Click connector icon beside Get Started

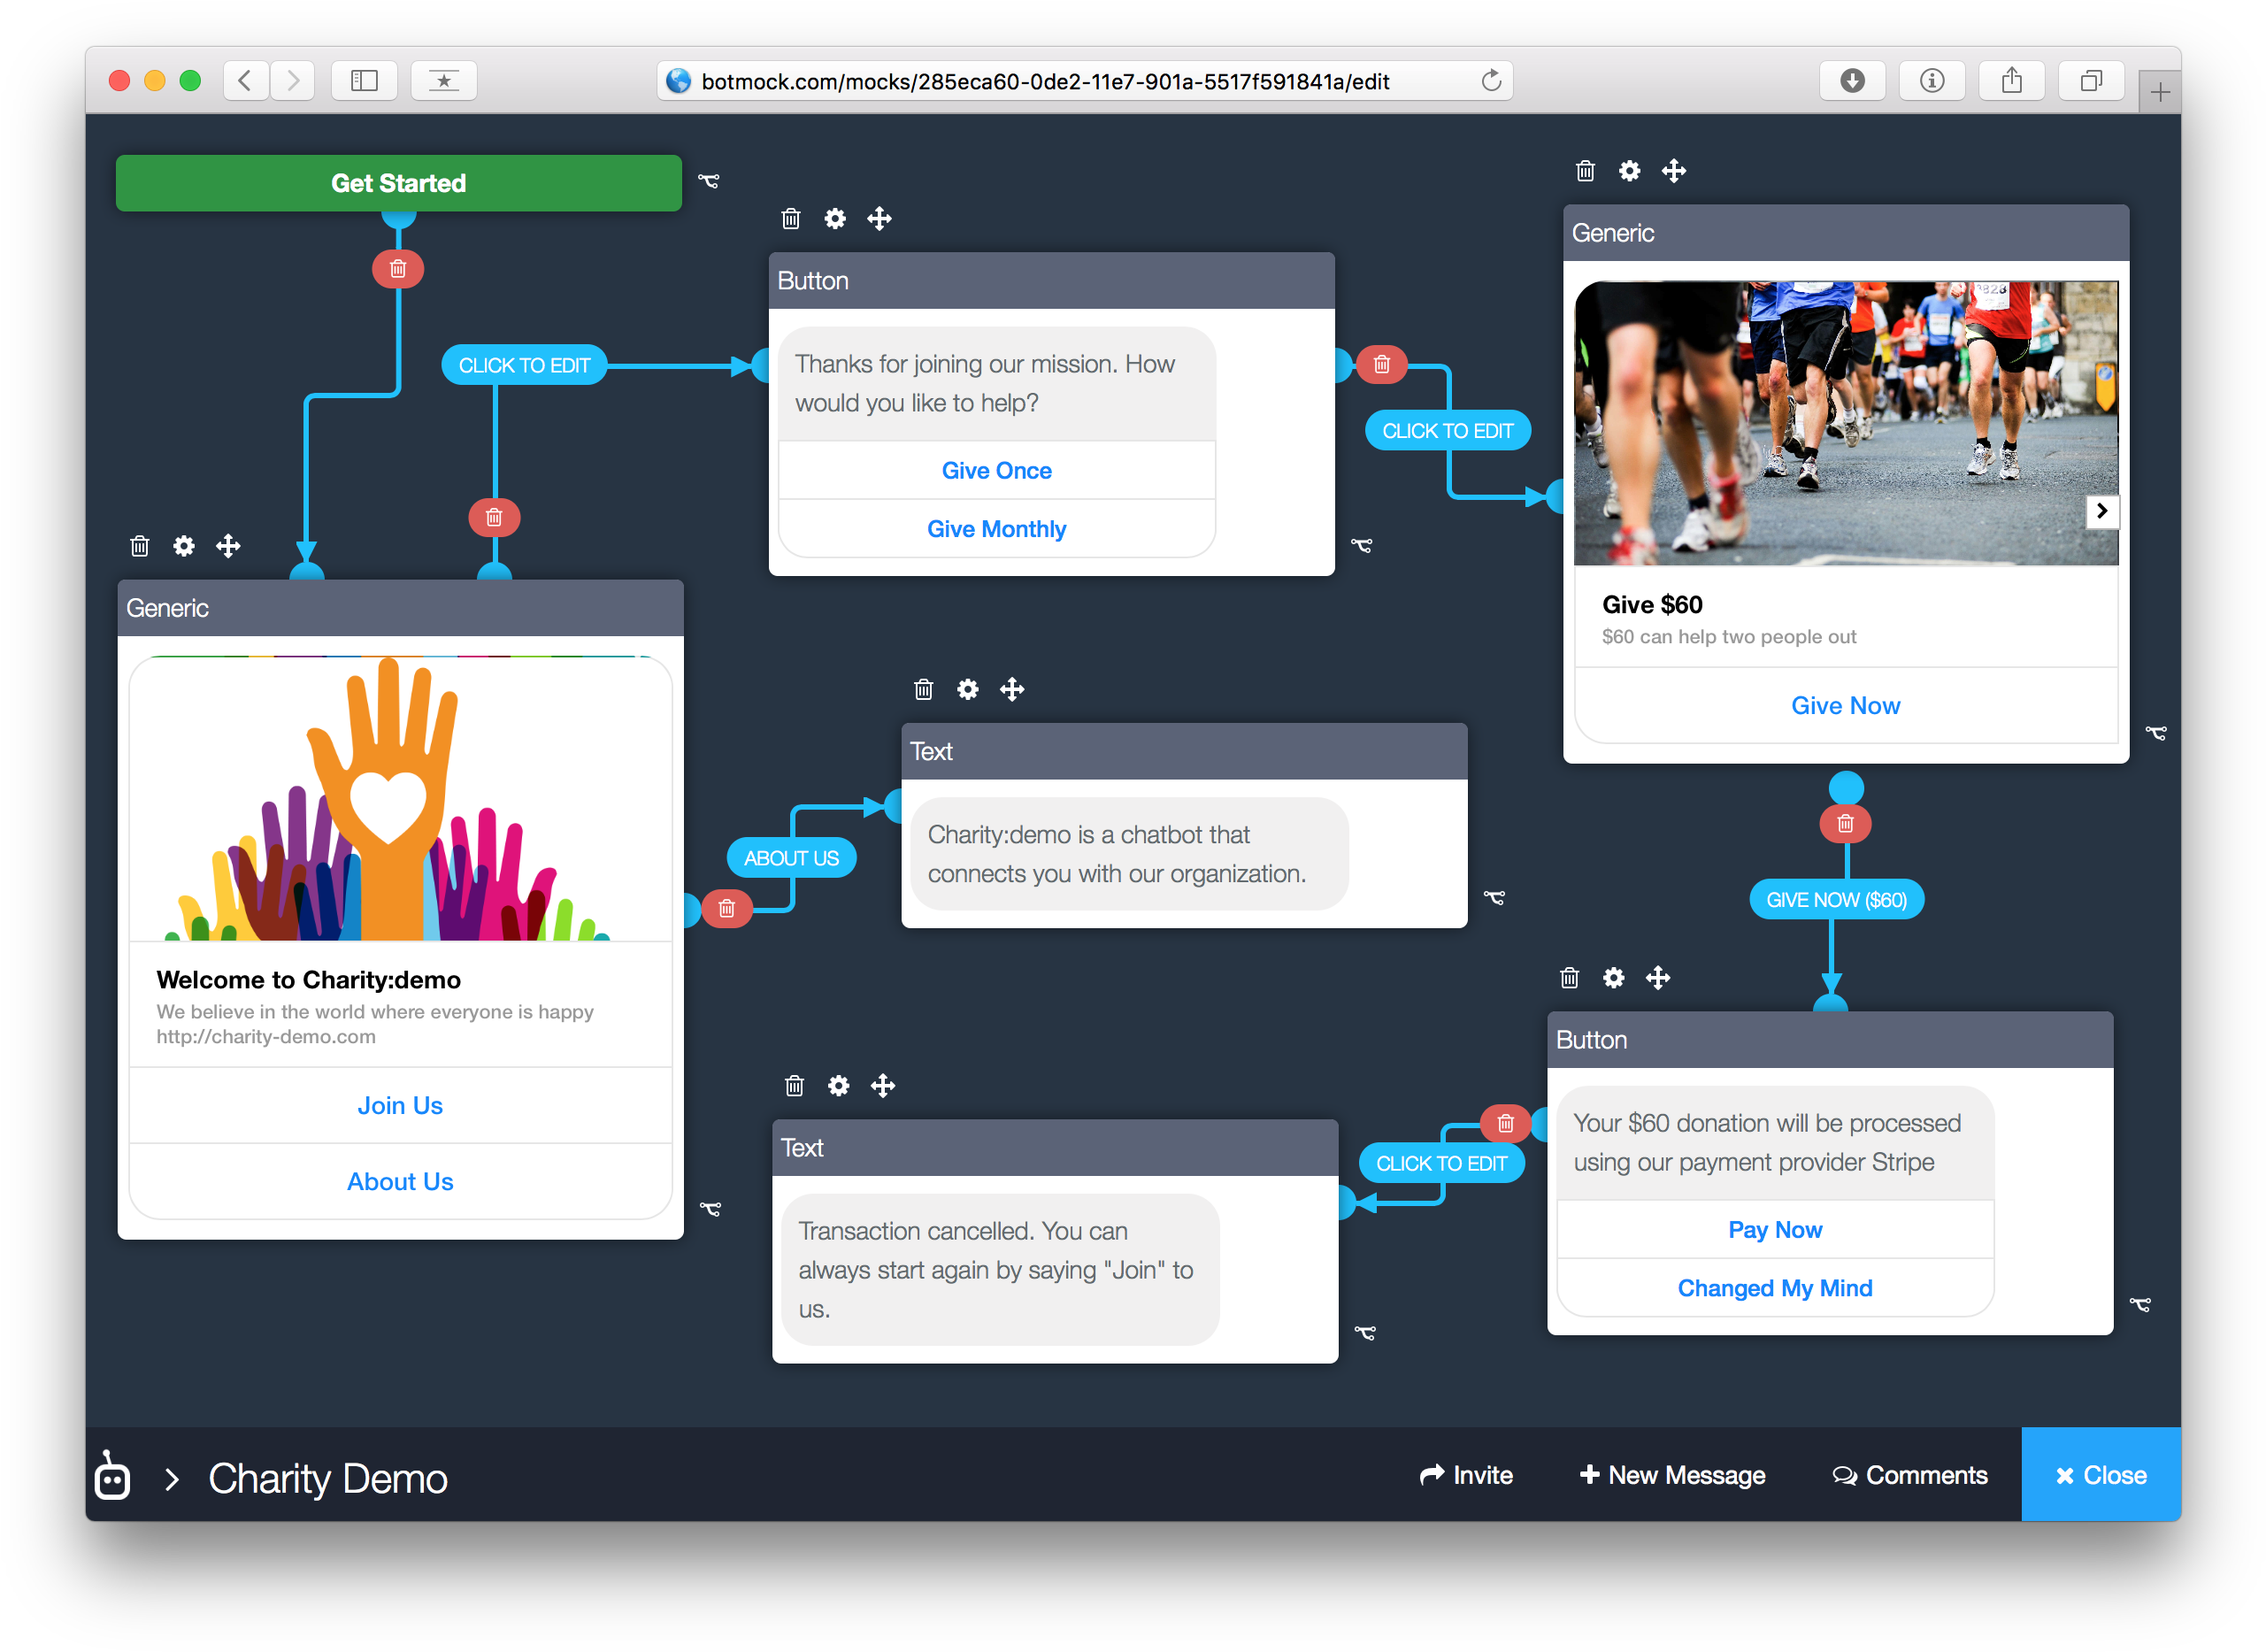click(709, 181)
